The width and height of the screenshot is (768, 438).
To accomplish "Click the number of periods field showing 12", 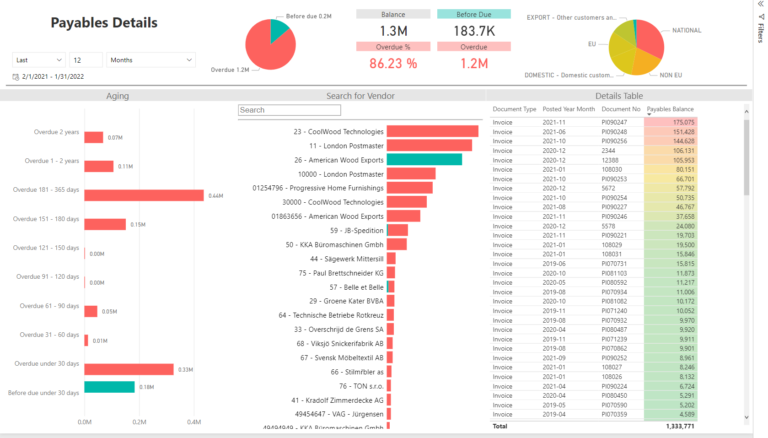I will [x=86, y=60].
